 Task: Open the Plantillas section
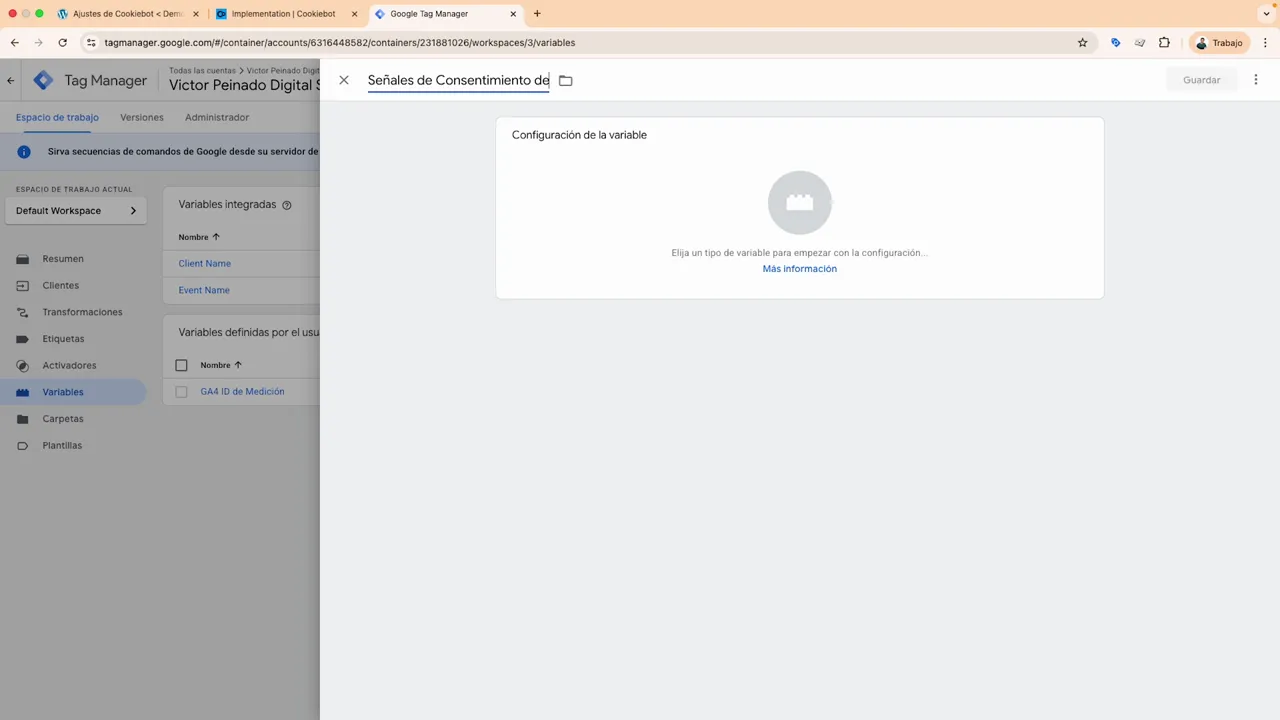pyautogui.click(x=62, y=445)
